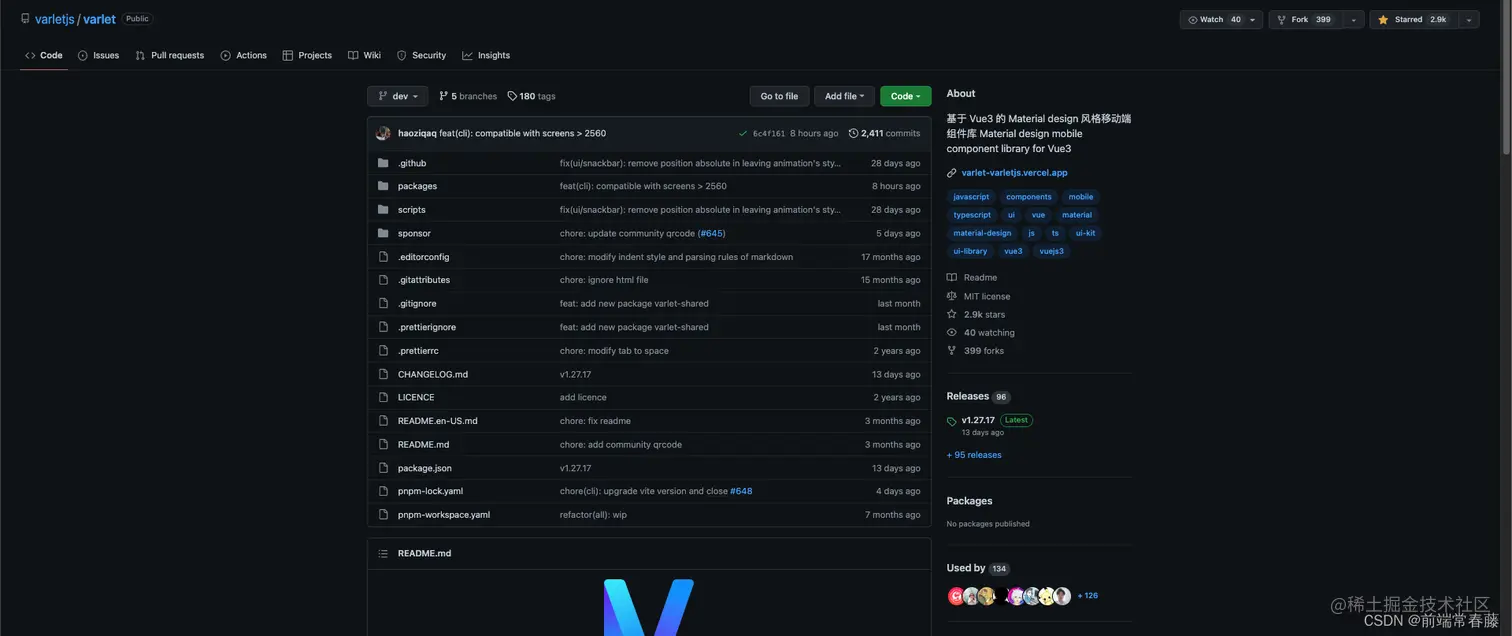Open the pnpm-workspace.yaml file
This screenshot has width=1512, height=636.
444,515
